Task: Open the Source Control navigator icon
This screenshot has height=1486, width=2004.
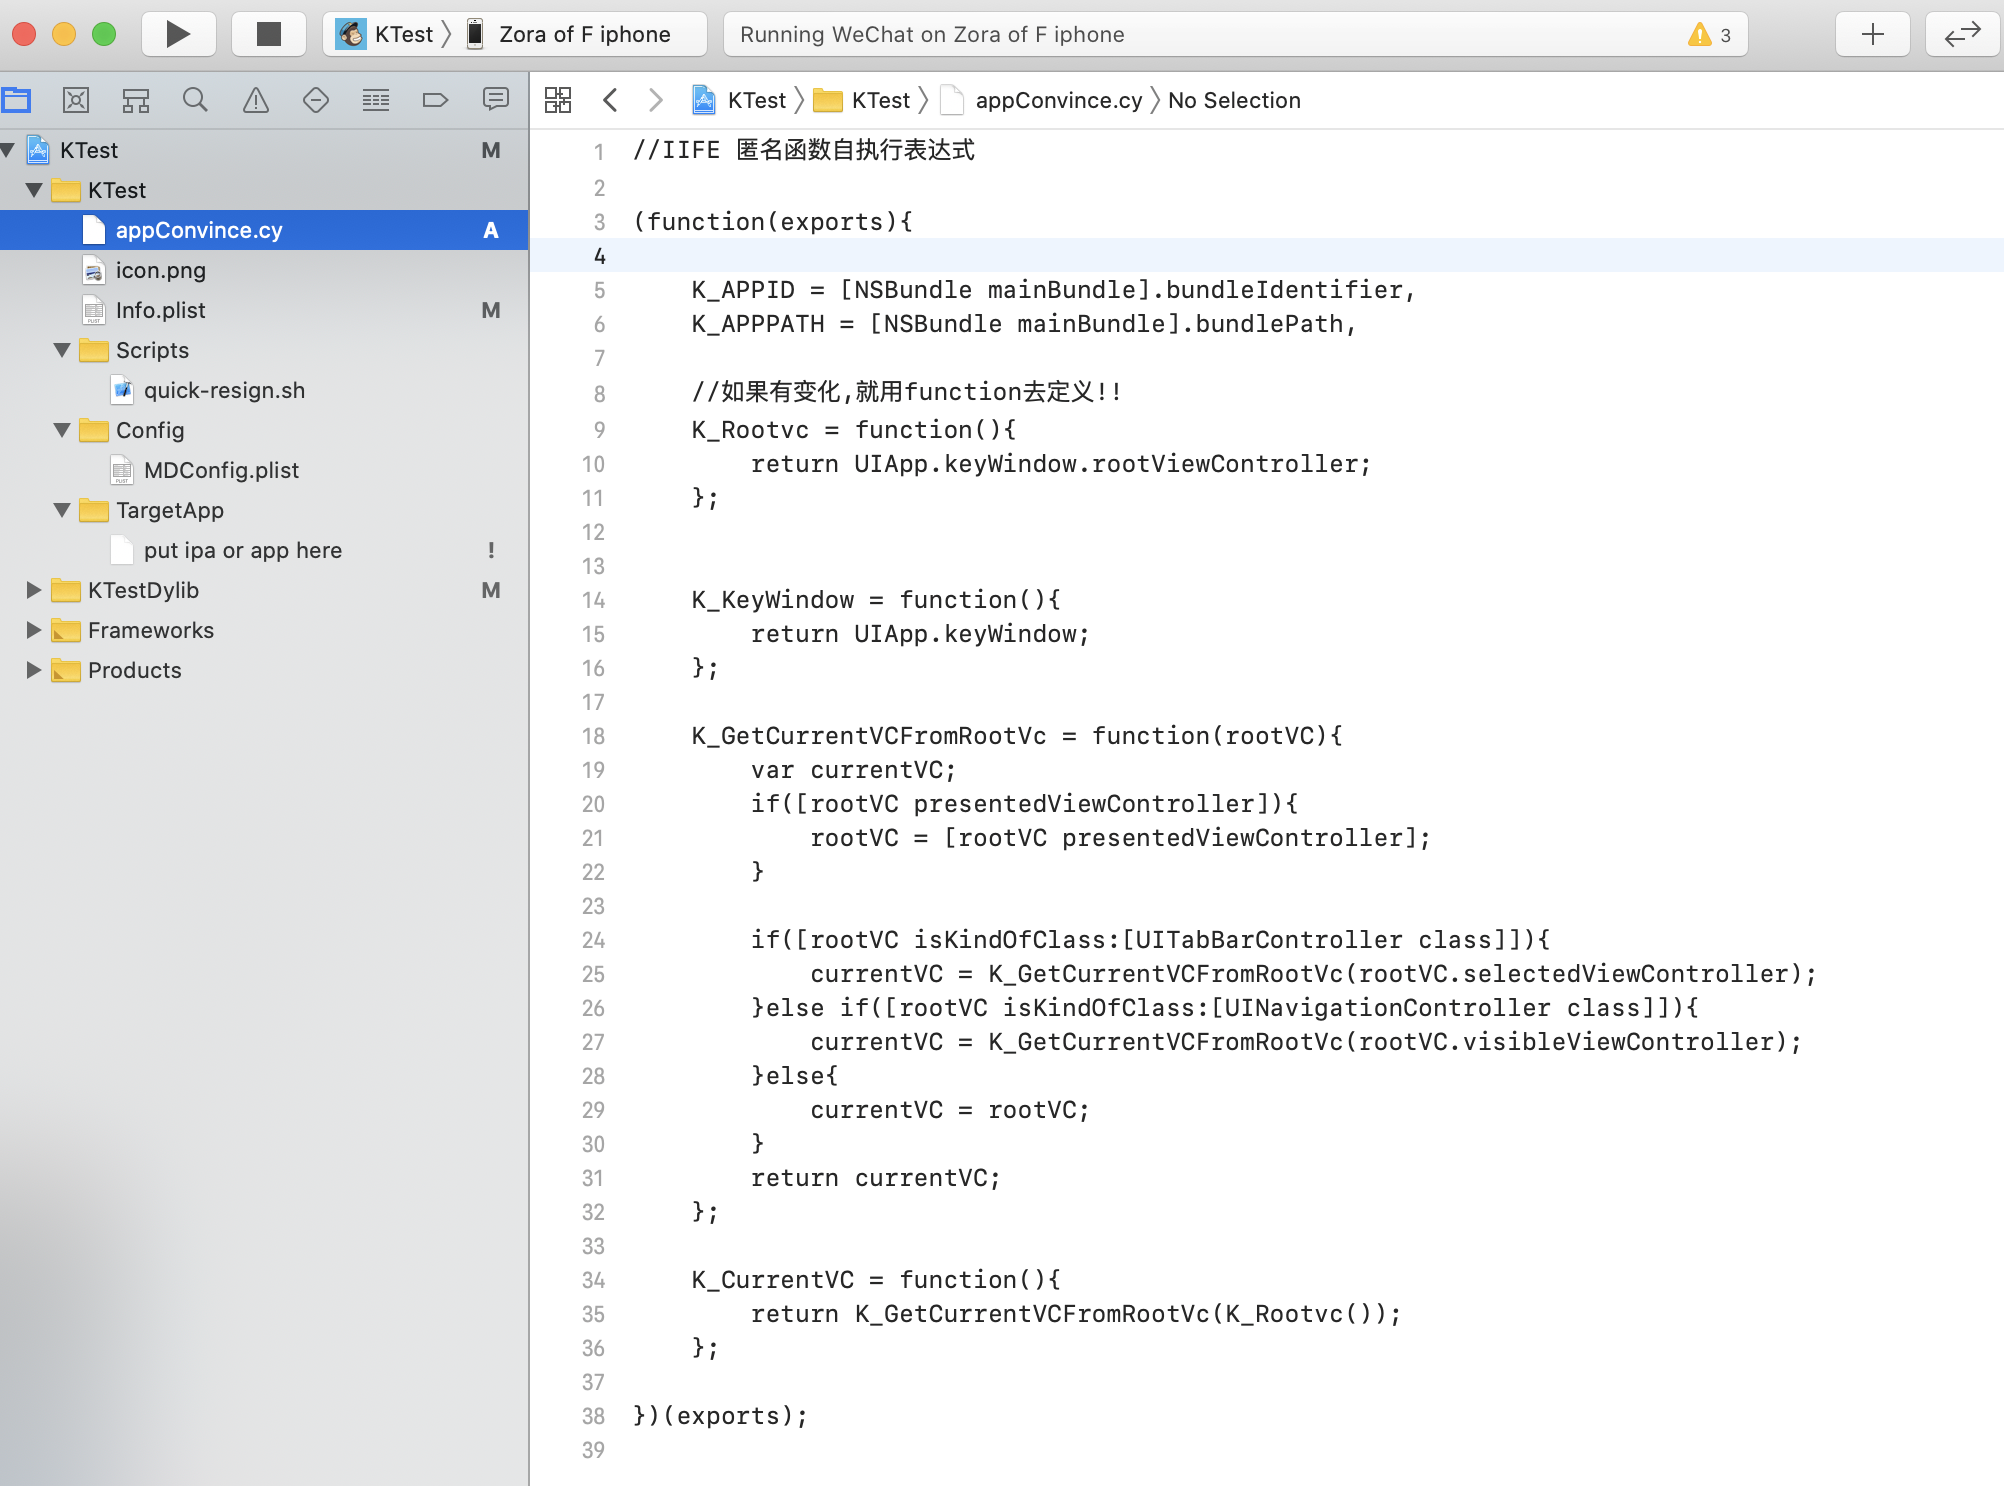Action: [x=76, y=100]
